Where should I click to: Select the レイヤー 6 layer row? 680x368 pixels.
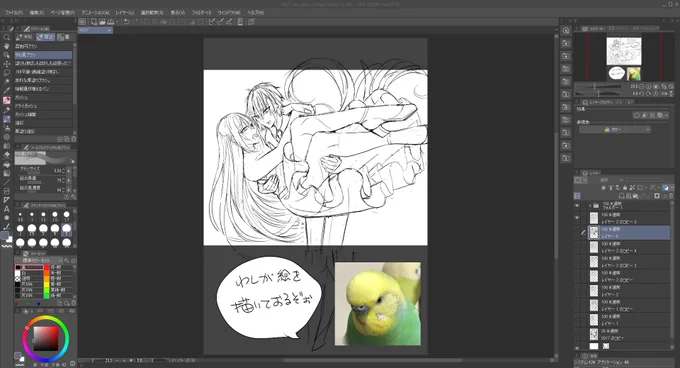coord(629,232)
